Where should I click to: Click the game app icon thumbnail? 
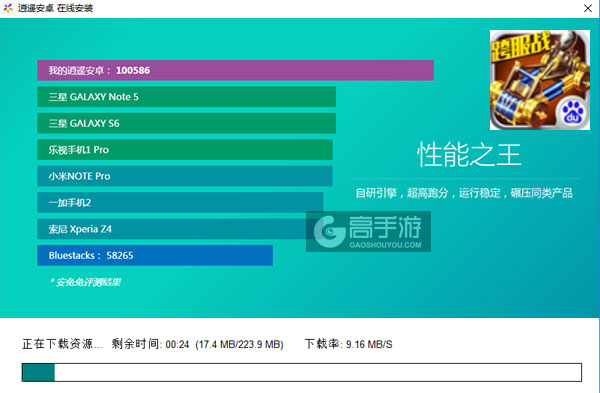540,80
